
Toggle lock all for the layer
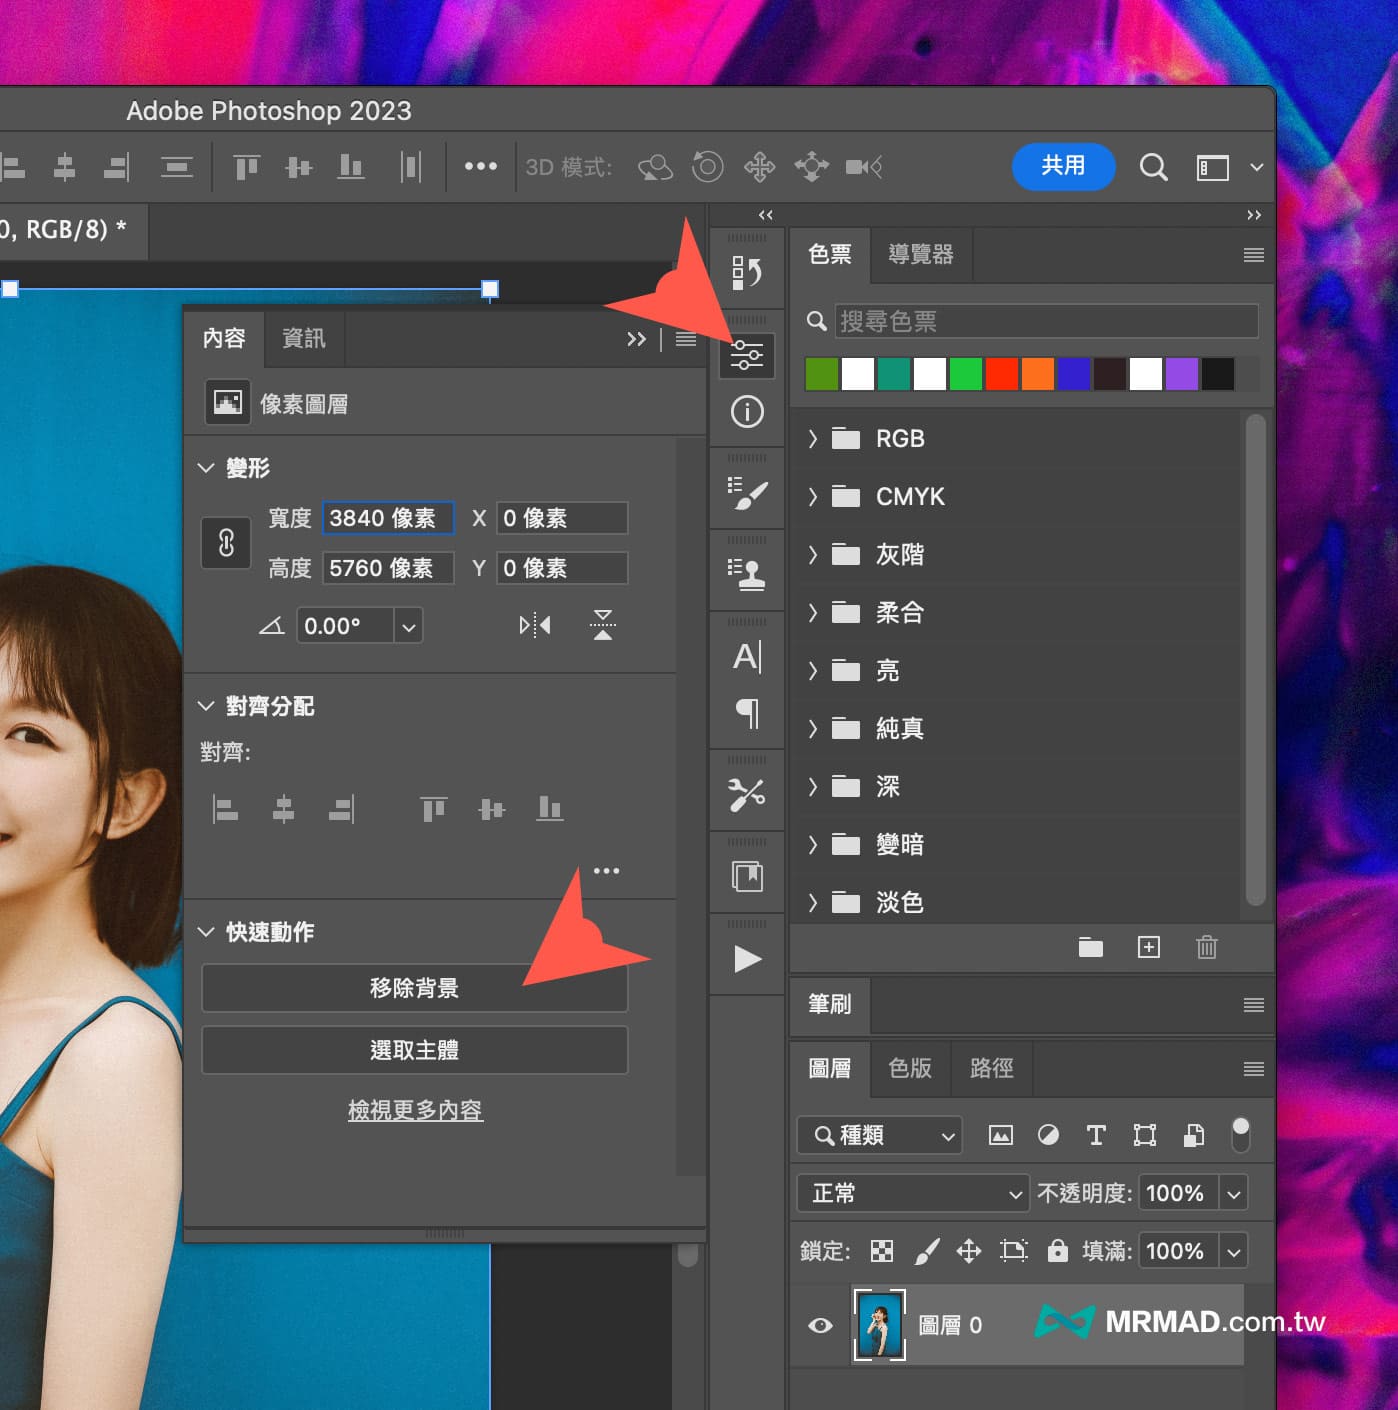[x=1057, y=1251]
